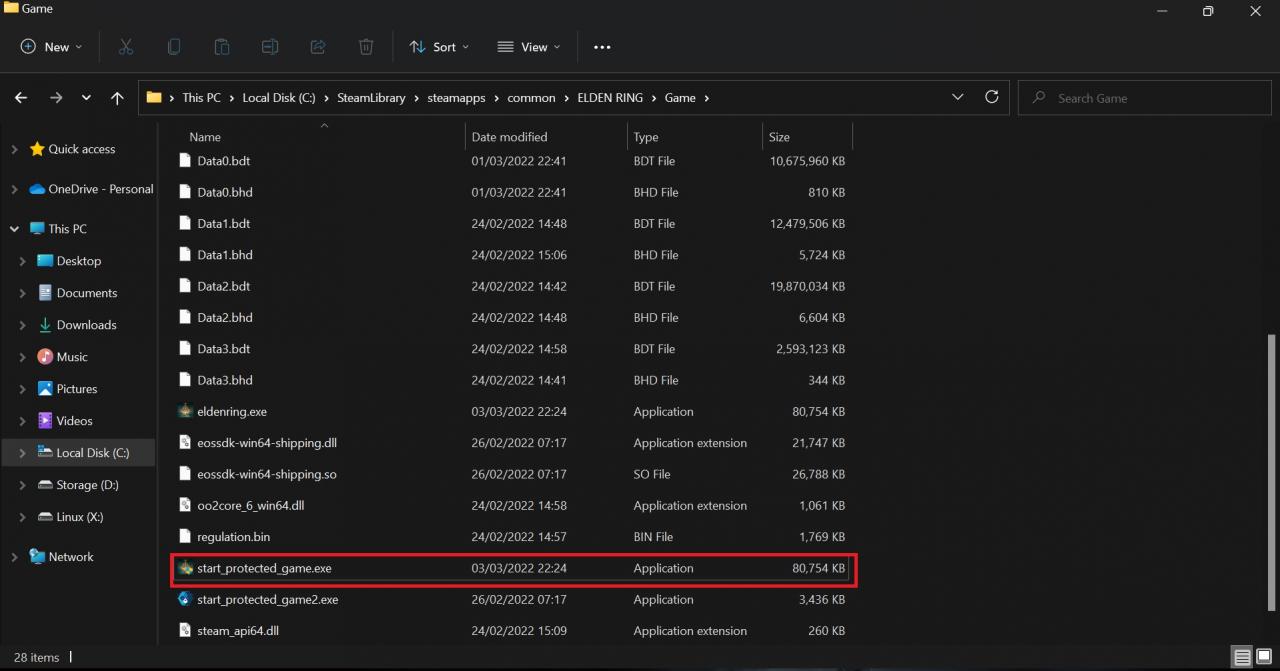Image resolution: width=1280 pixels, height=671 pixels.
Task: Expand the Local Disk (C:) tree node
Action: pos(22,453)
